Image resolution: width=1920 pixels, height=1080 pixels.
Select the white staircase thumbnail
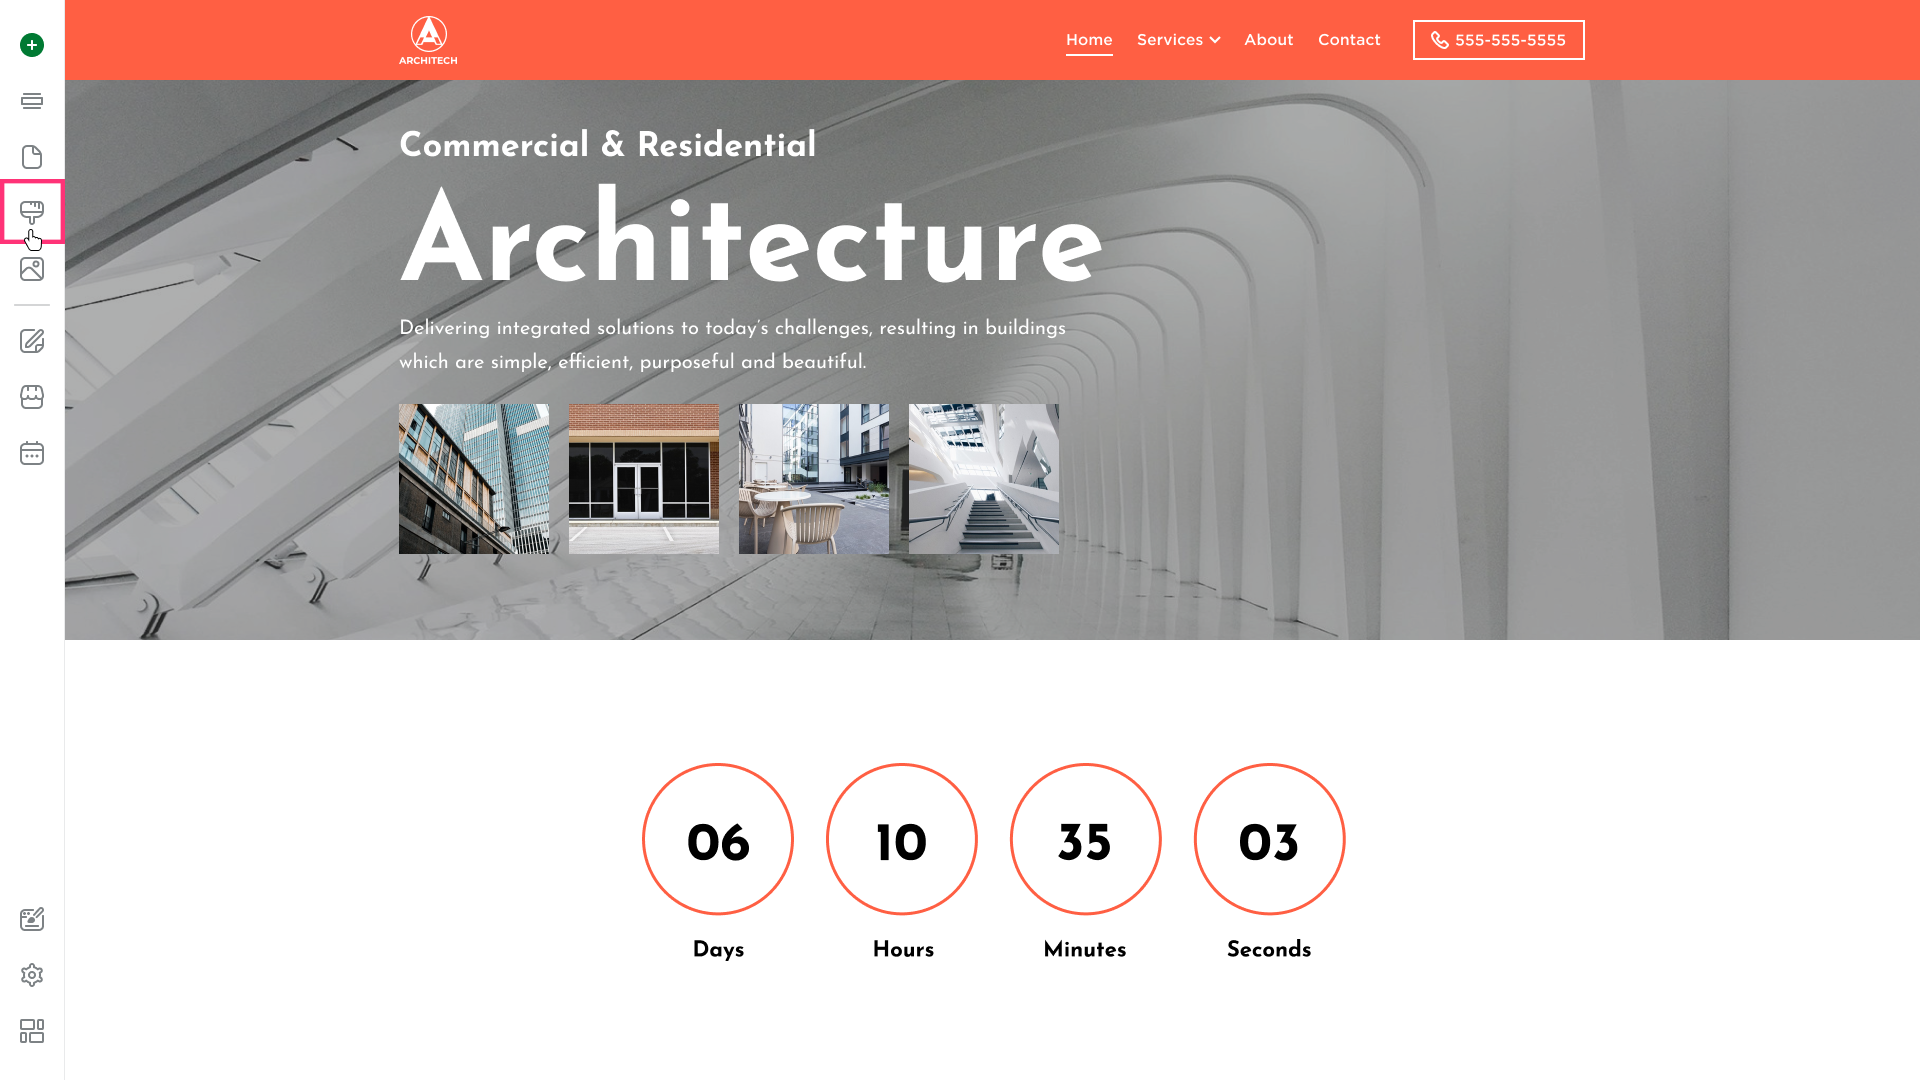pos(984,479)
